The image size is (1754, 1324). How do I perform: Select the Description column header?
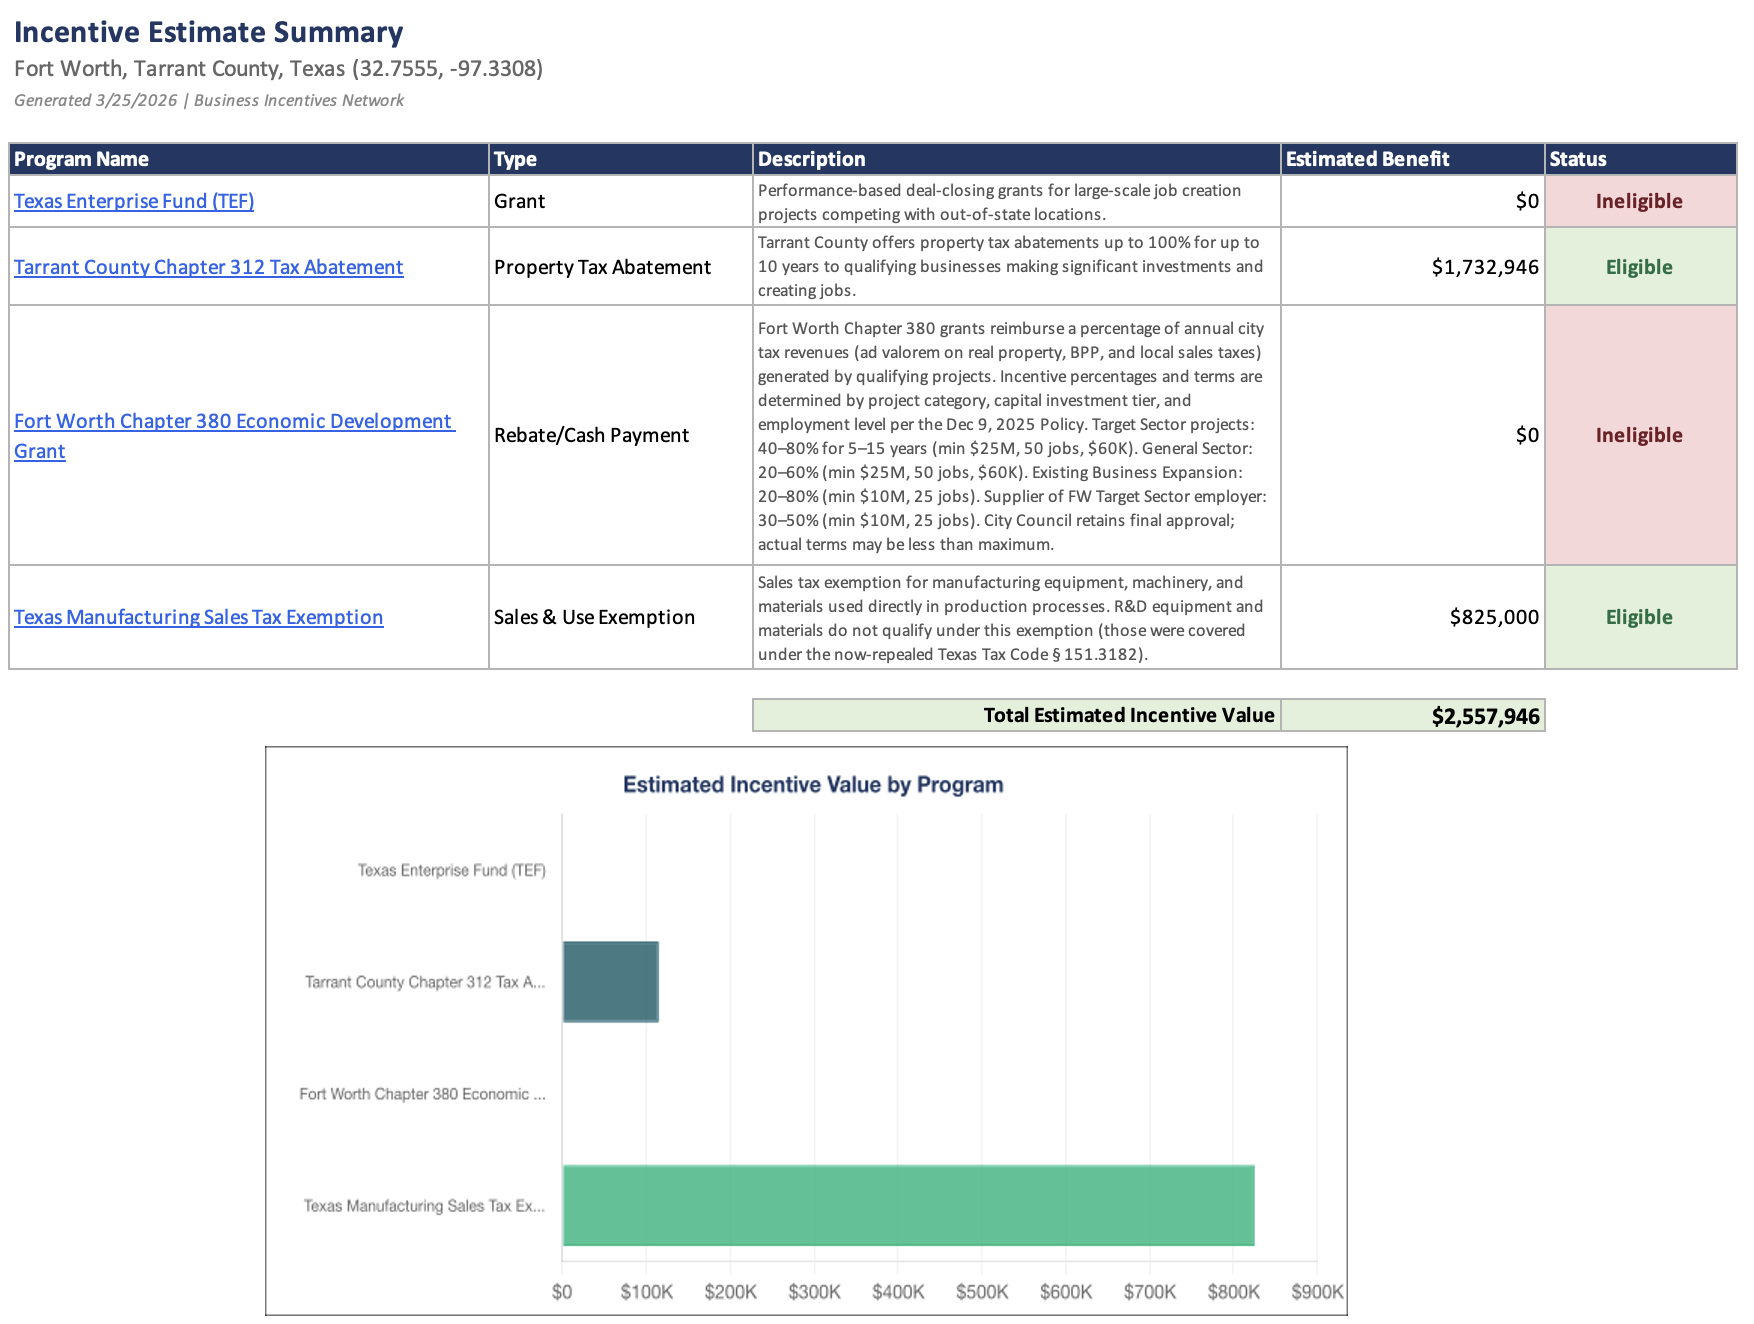pos(811,159)
